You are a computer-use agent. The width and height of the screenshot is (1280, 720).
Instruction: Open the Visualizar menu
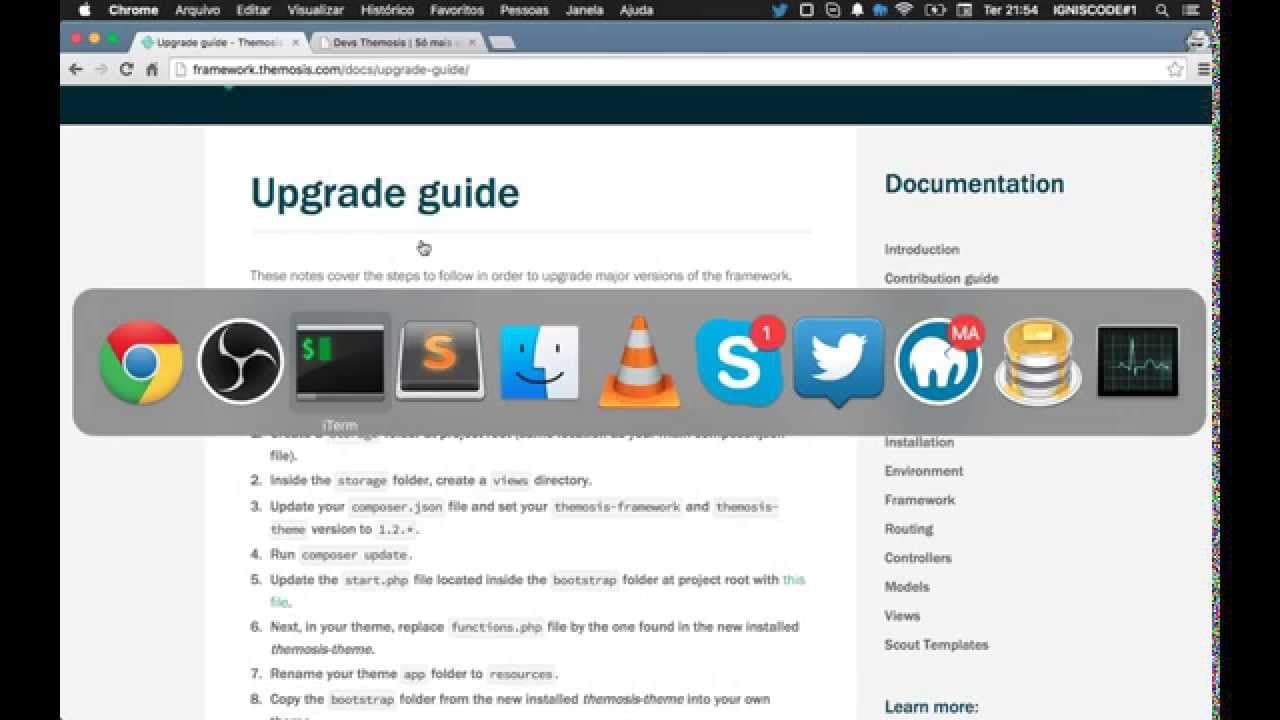coord(315,10)
